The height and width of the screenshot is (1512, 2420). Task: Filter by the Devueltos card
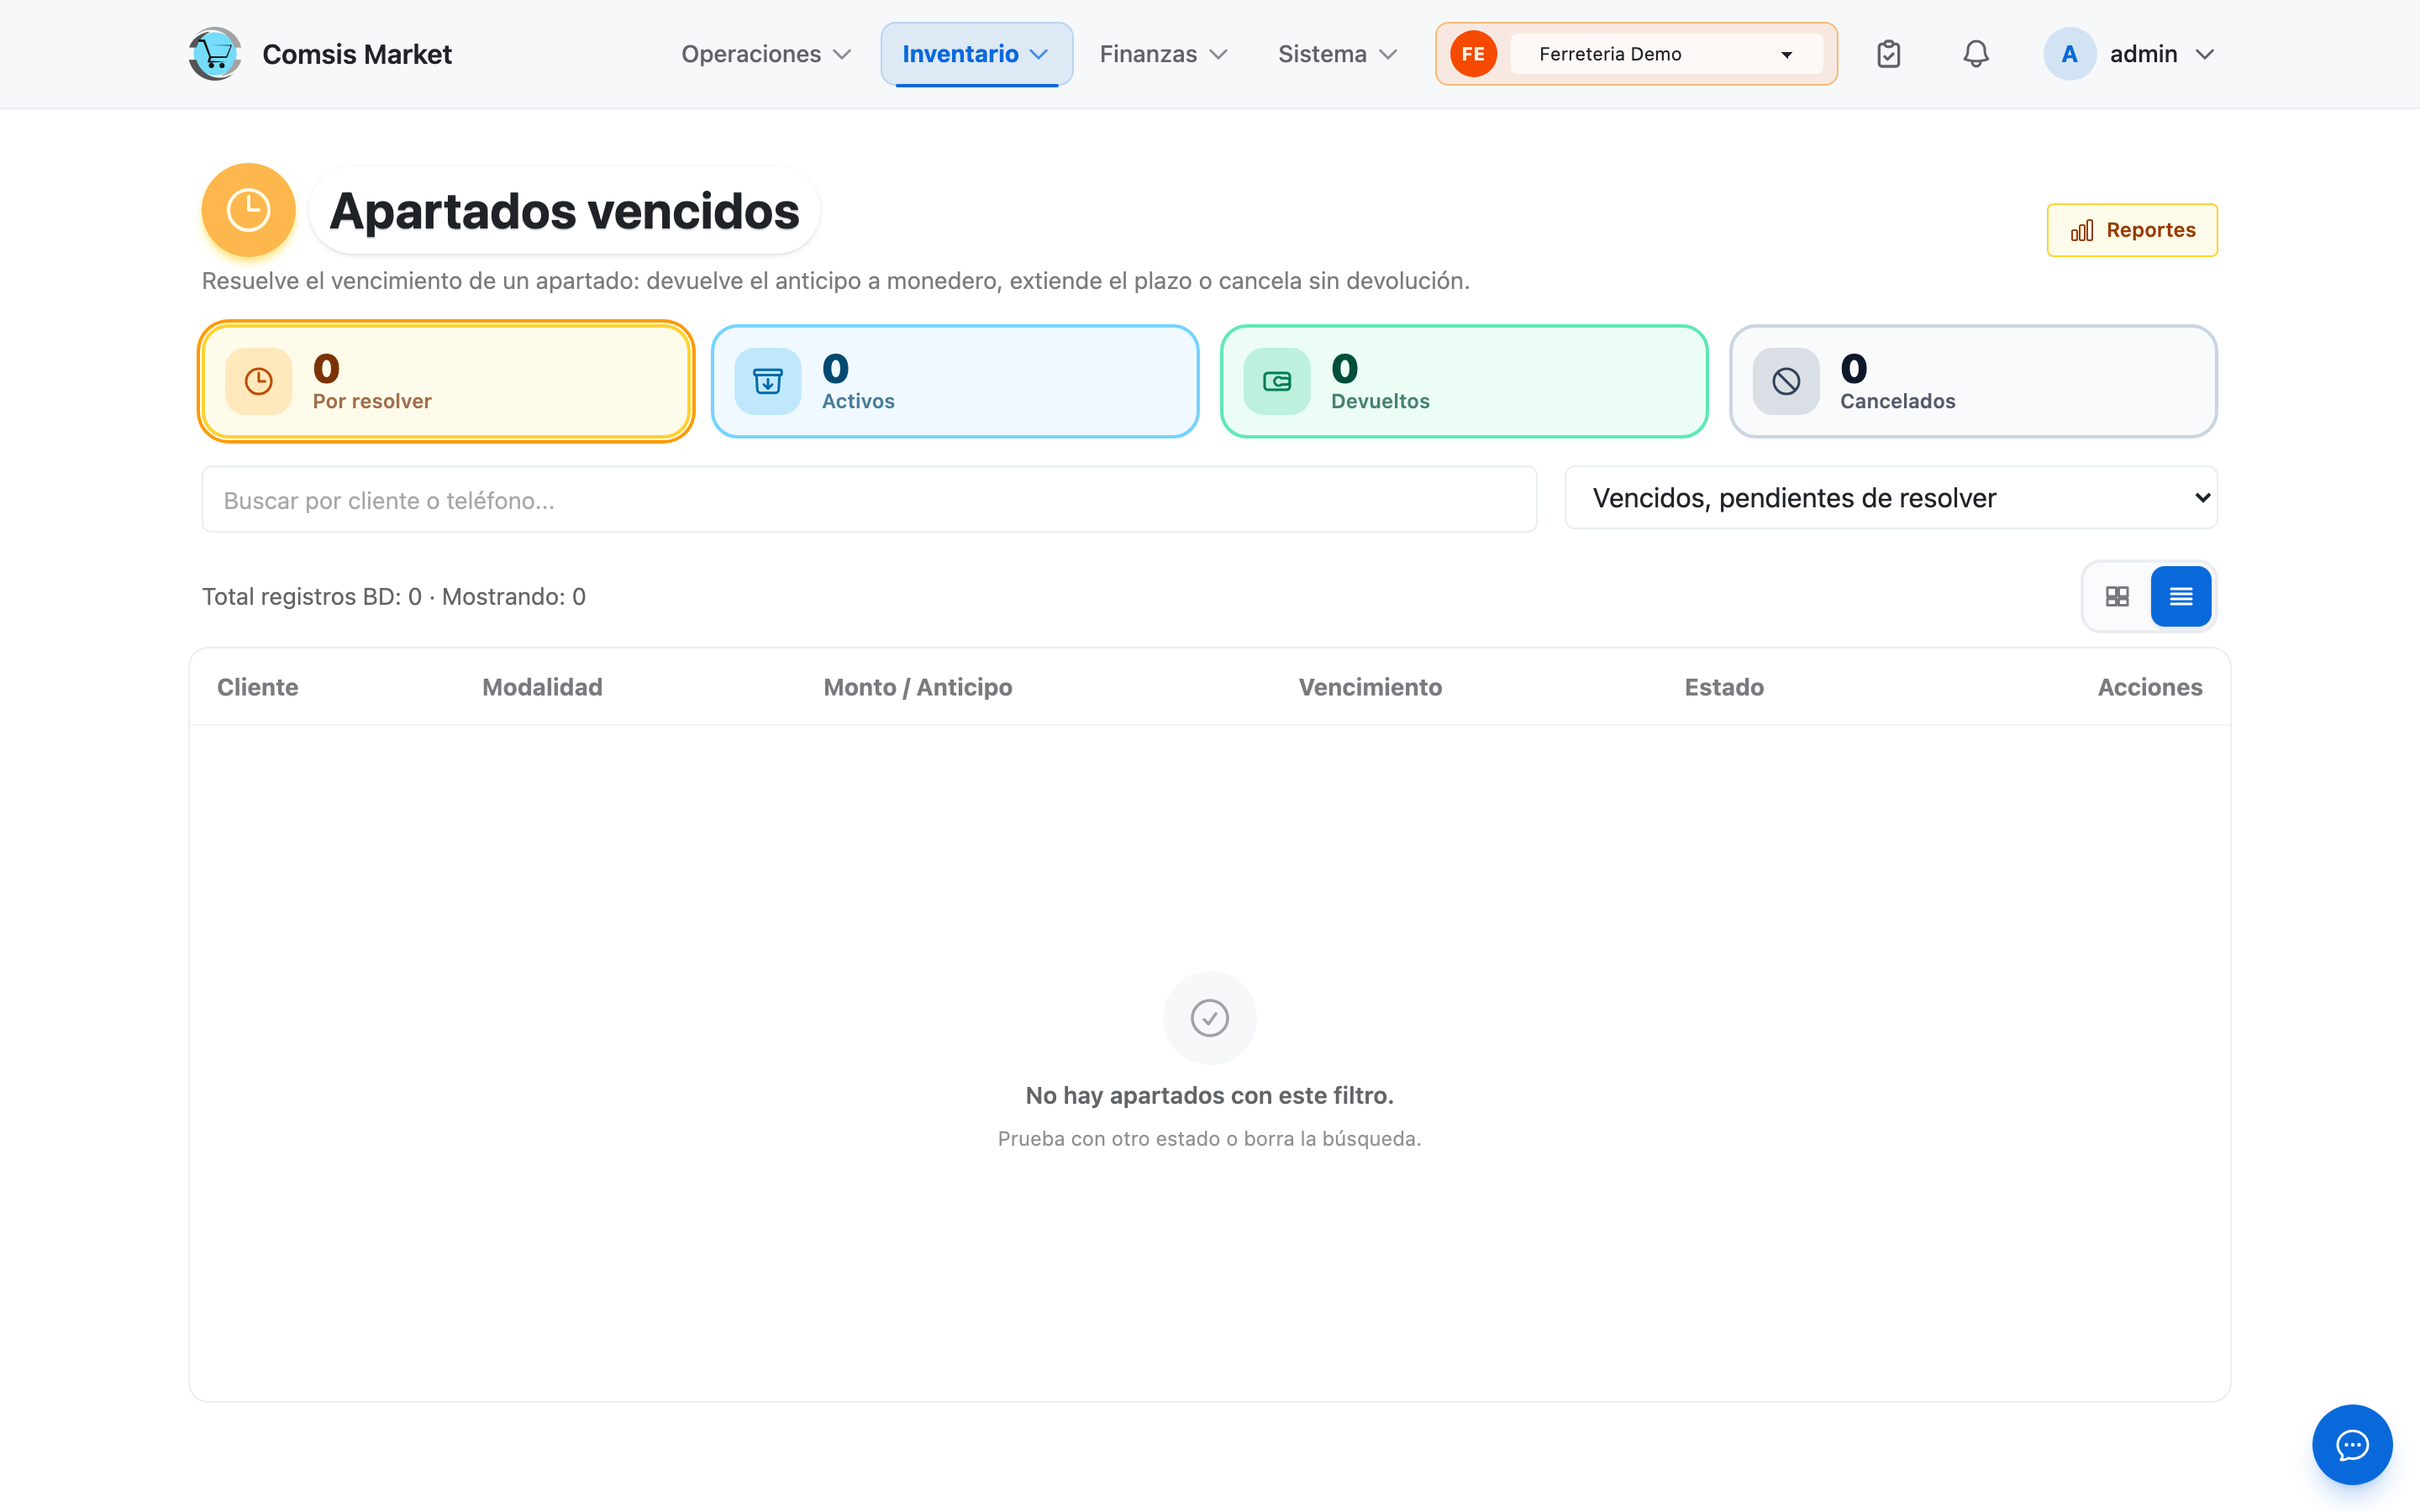coord(1464,381)
